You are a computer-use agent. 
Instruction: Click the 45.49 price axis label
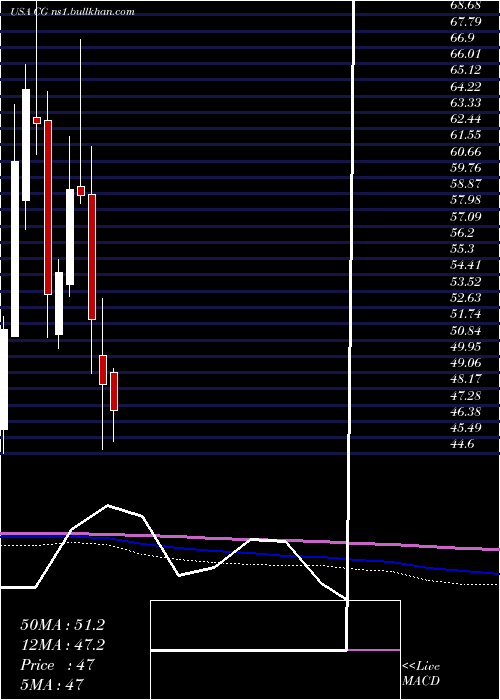[x=466, y=429]
